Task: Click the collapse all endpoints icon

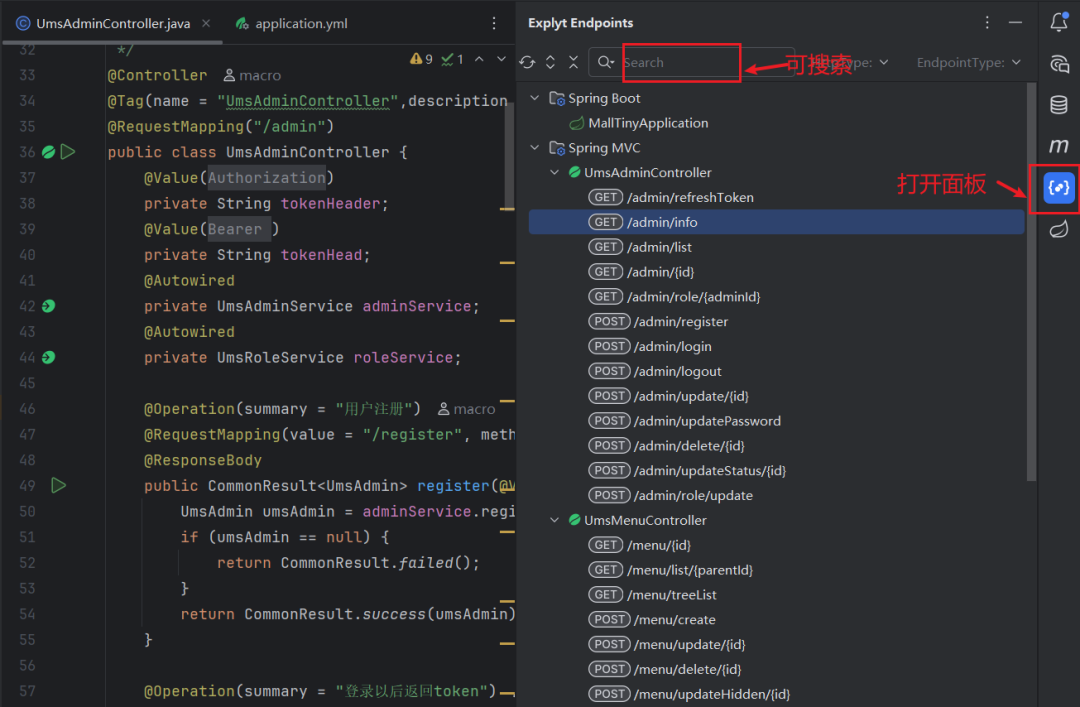Action: [573, 63]
